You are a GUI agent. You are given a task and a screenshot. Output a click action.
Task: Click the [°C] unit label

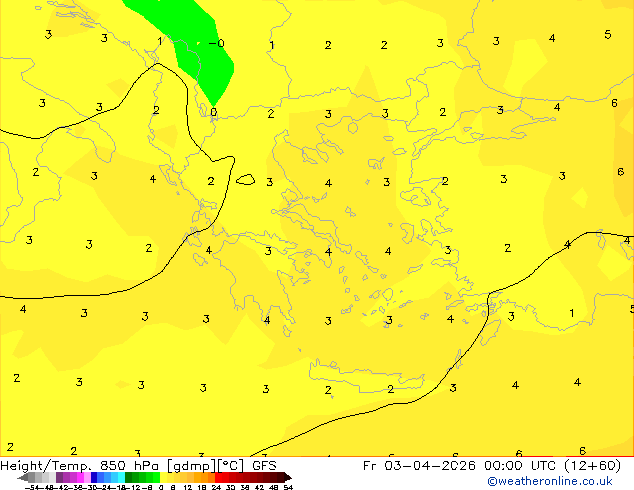(231, 466)
